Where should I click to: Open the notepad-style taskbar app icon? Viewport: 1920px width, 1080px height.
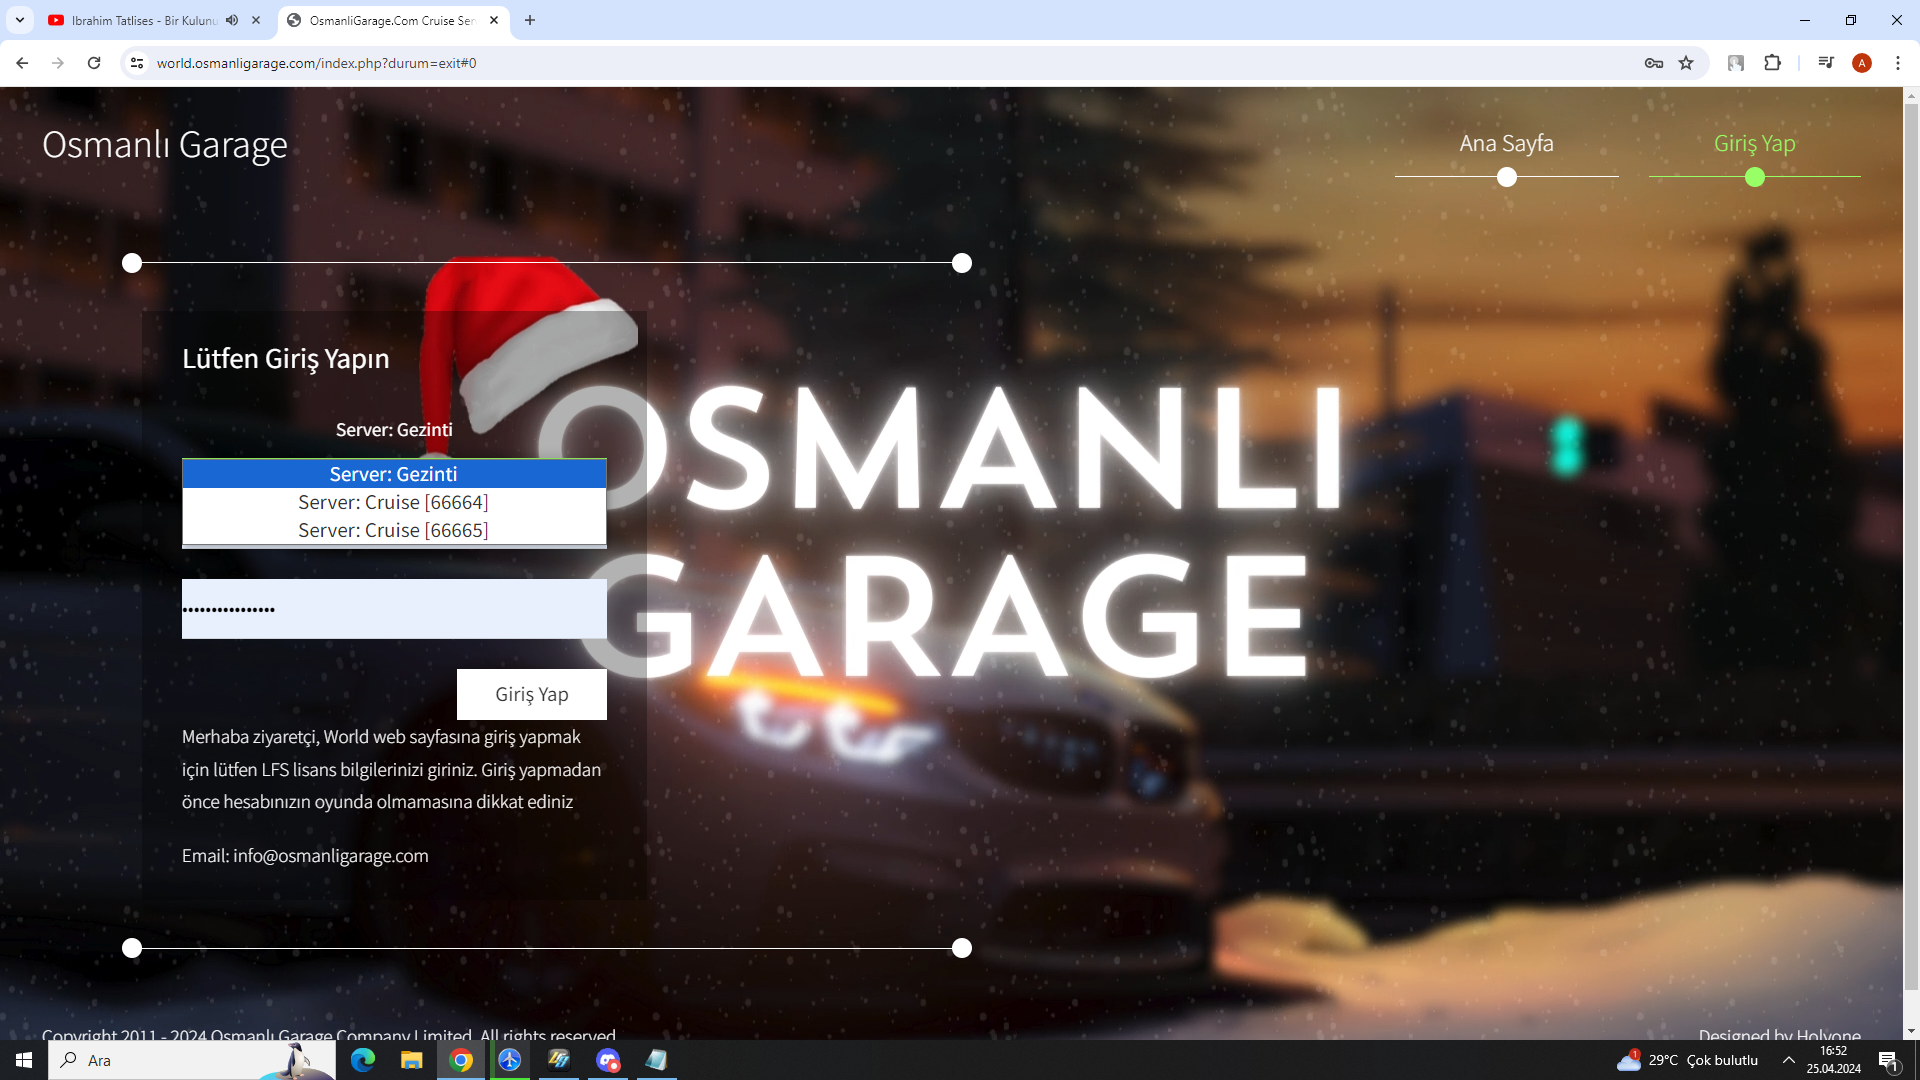click(x=656, y=1060)
